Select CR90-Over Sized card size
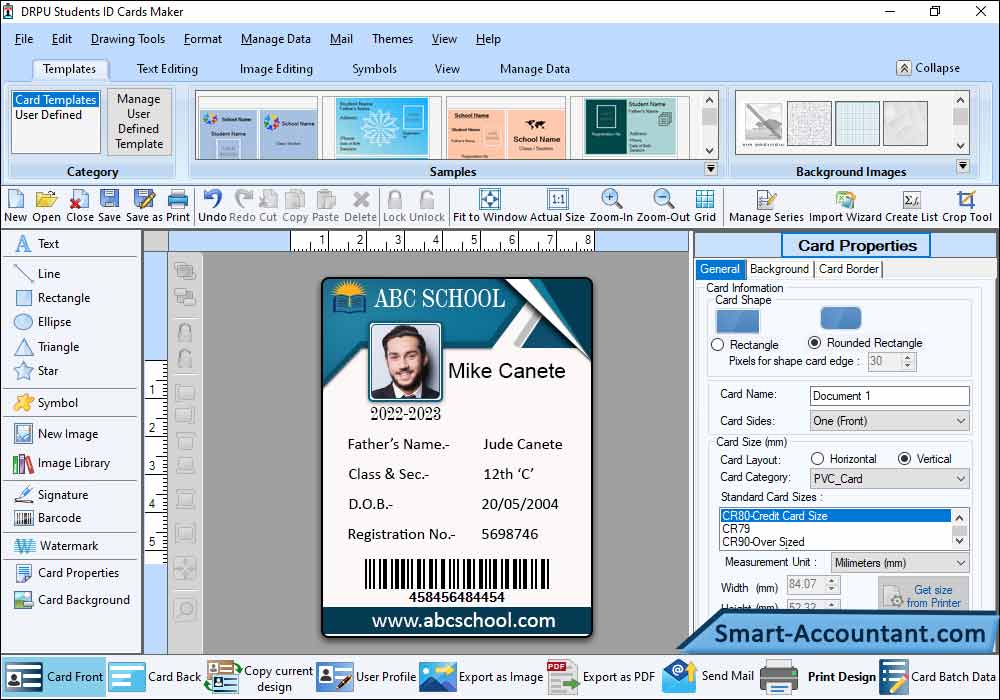The image size is (1000, 700). [x=763, y=542]
